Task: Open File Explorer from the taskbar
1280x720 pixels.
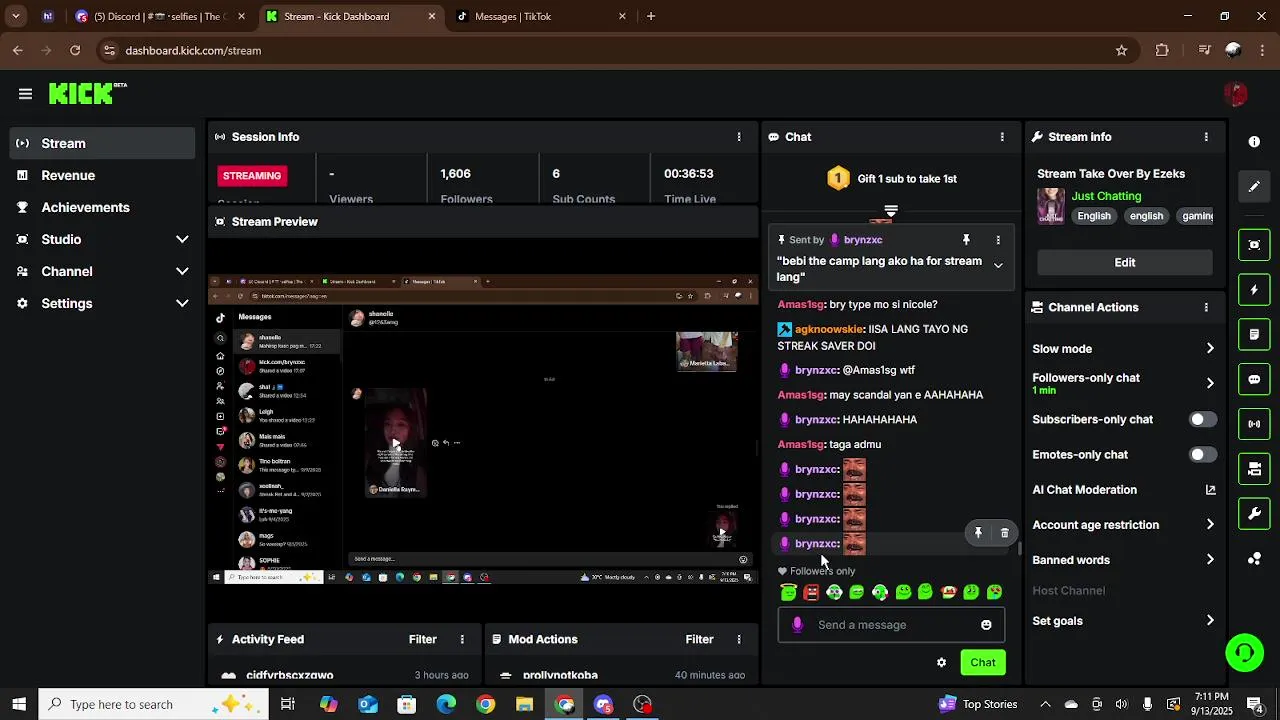Action: point(524,704)
